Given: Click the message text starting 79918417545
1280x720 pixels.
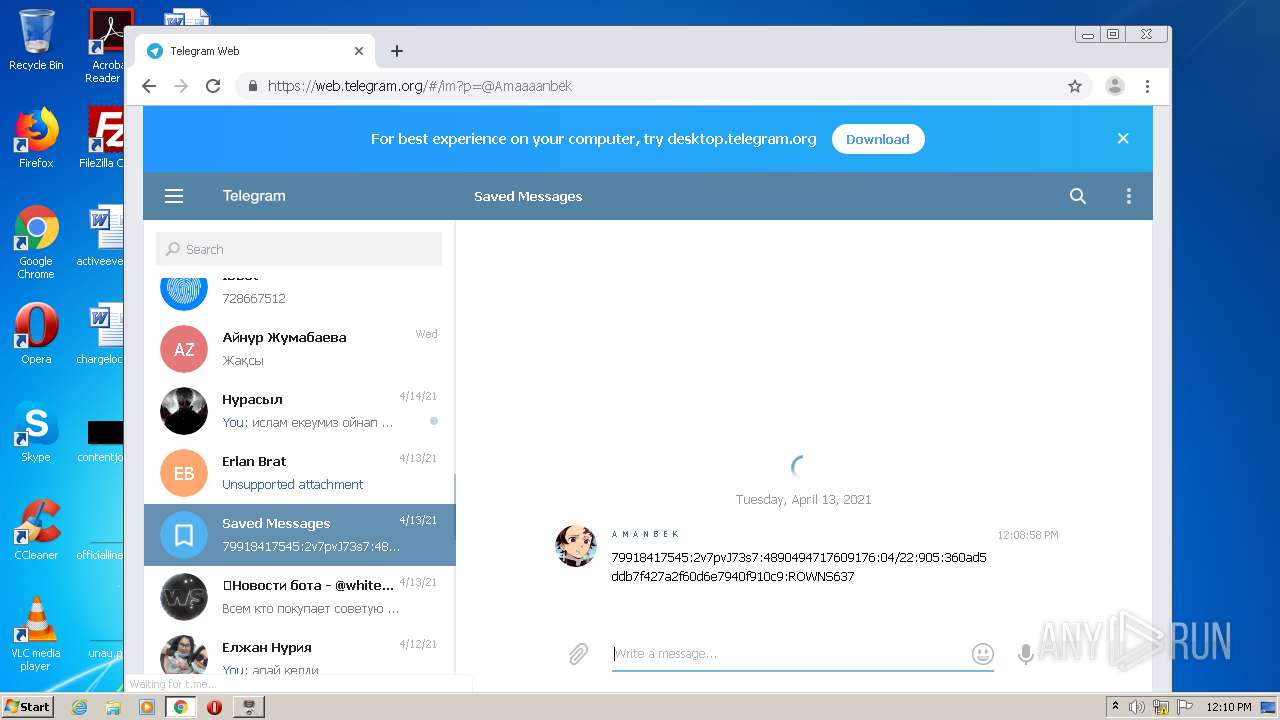Looking at the screenshot, I should coord(799,567).
